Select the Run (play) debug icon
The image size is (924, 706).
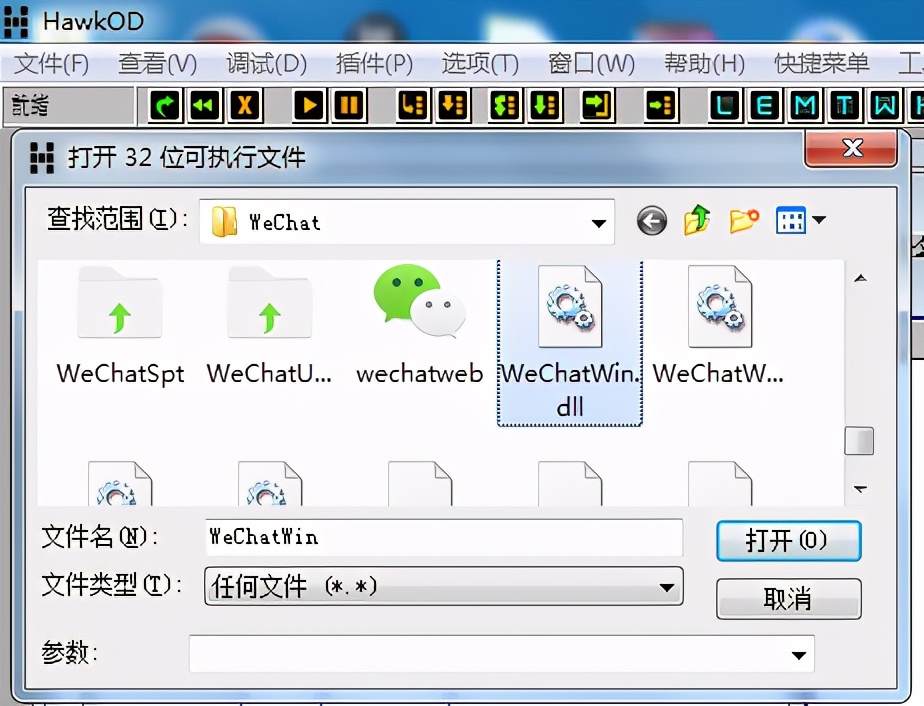(x=308, y=105)
